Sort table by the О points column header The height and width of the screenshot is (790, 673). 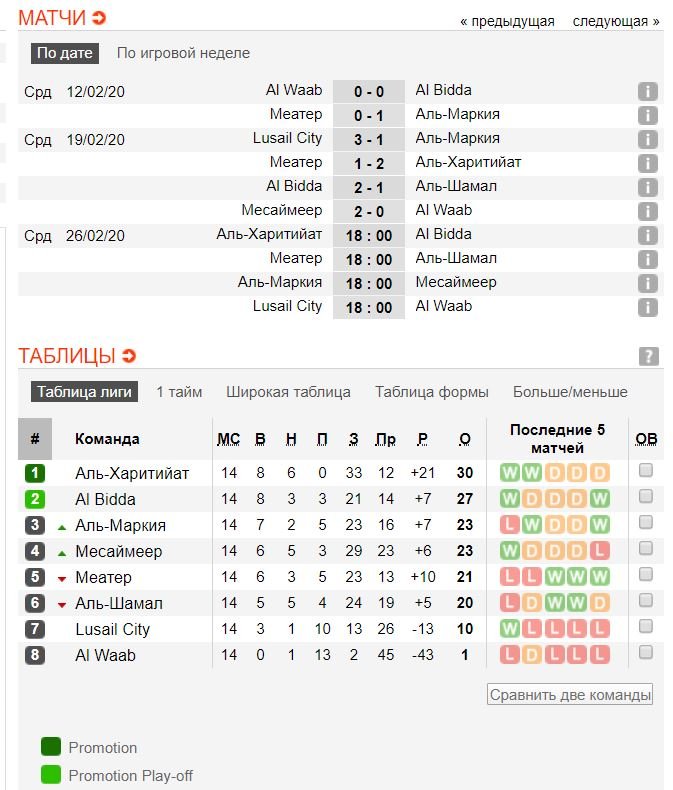click(464, 439)
